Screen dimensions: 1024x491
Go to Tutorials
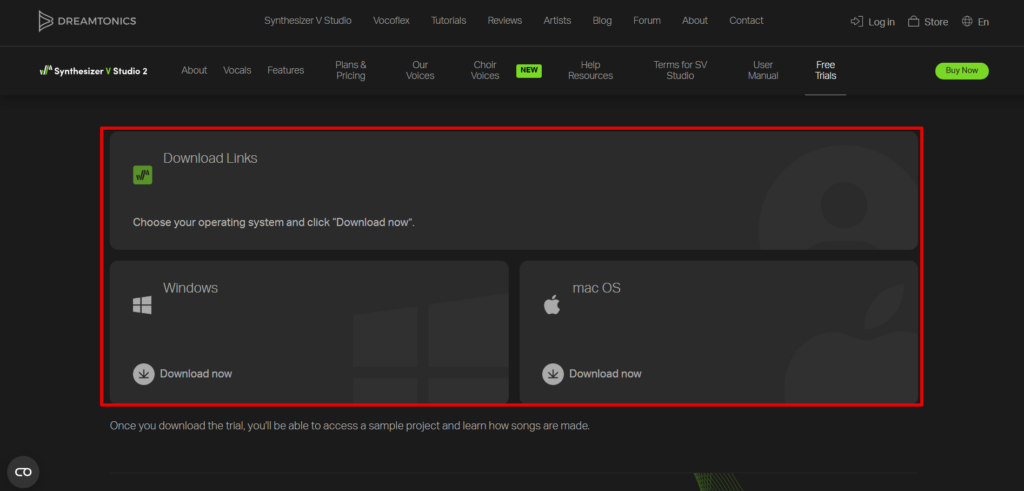click(x=449, y=21)
